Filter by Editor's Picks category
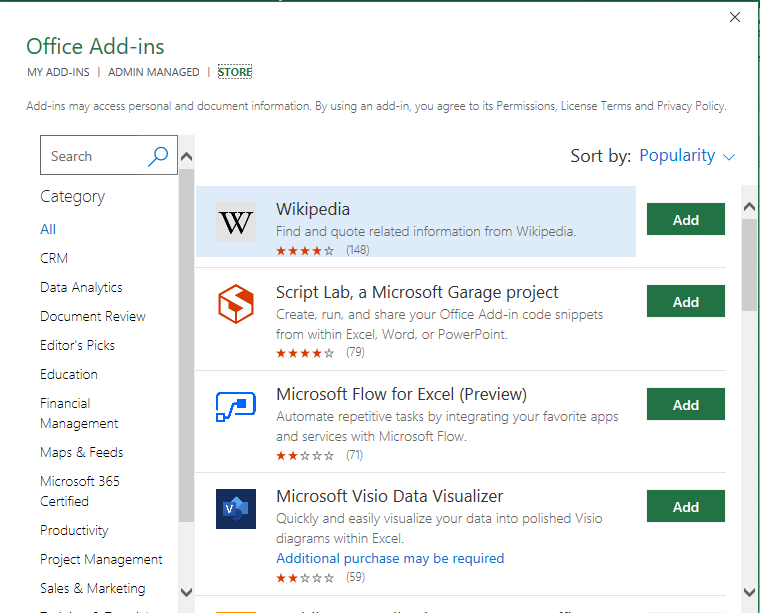Screen dimensions: 760x613 click(77, 345)
